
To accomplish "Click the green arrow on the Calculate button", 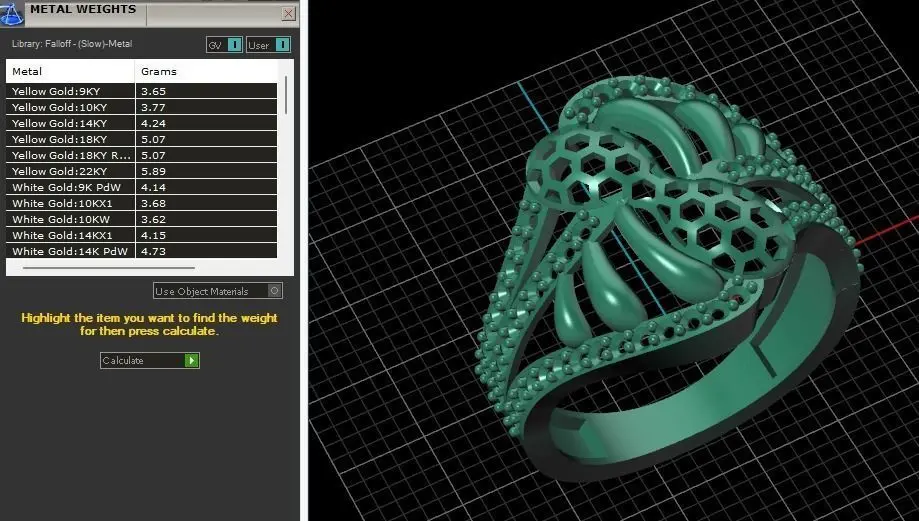I will (192, 360).
